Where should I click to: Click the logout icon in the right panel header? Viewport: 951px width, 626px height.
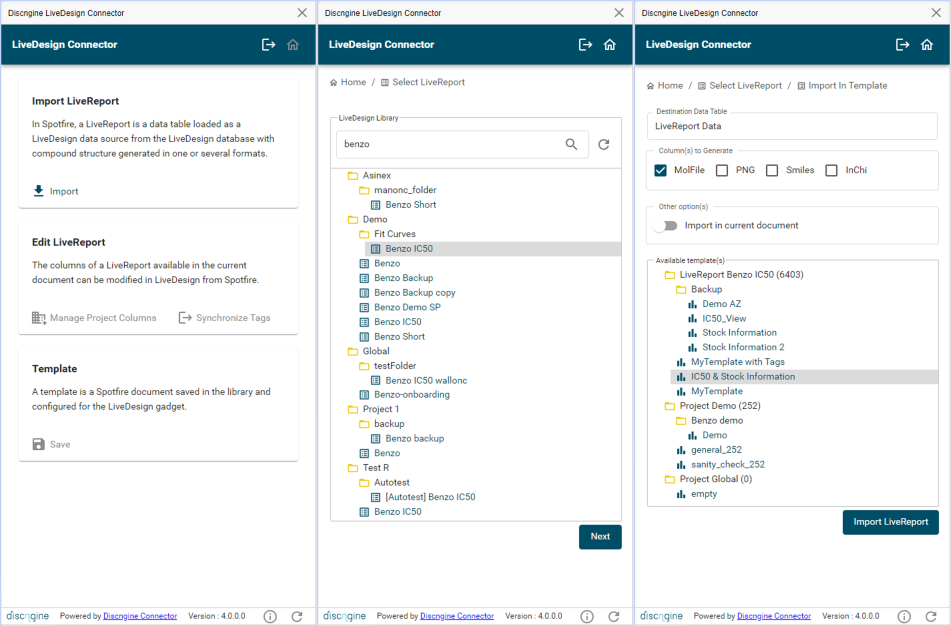point(902,44)
